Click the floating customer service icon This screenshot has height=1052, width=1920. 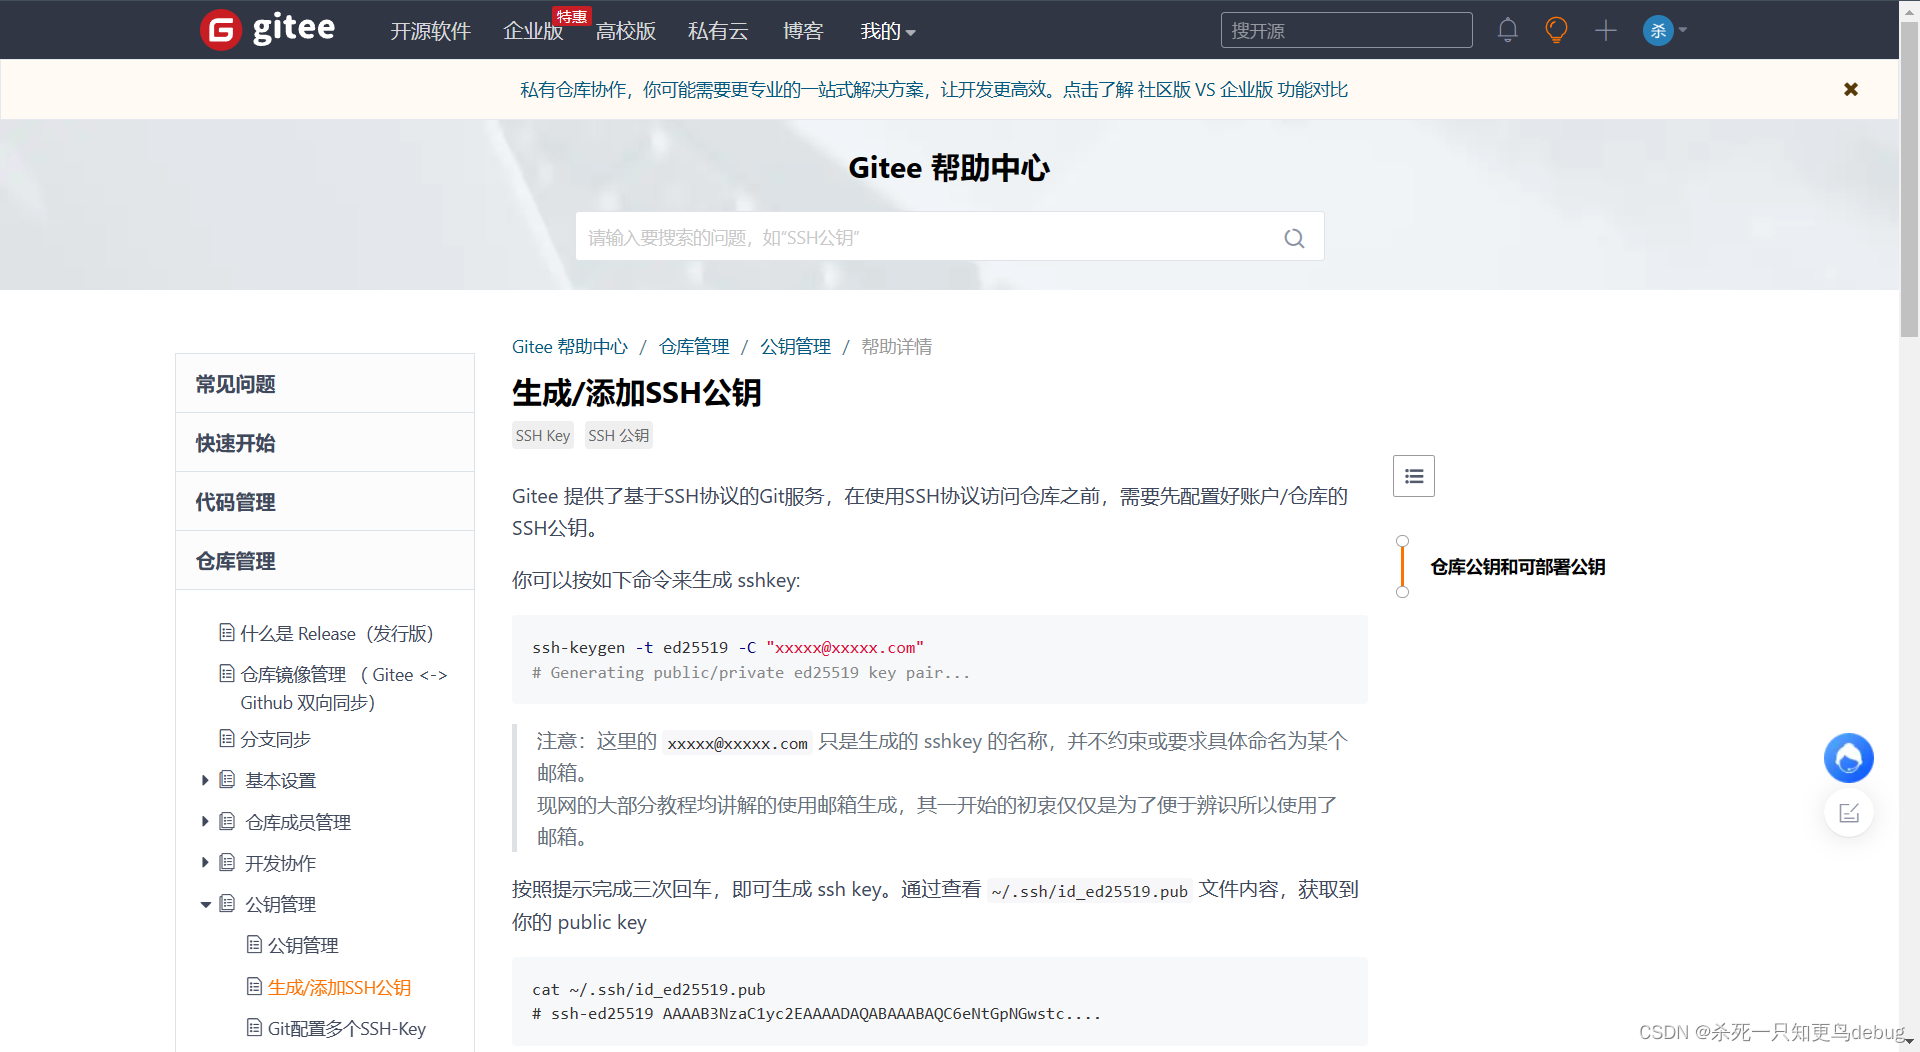tap(1848, 758)
